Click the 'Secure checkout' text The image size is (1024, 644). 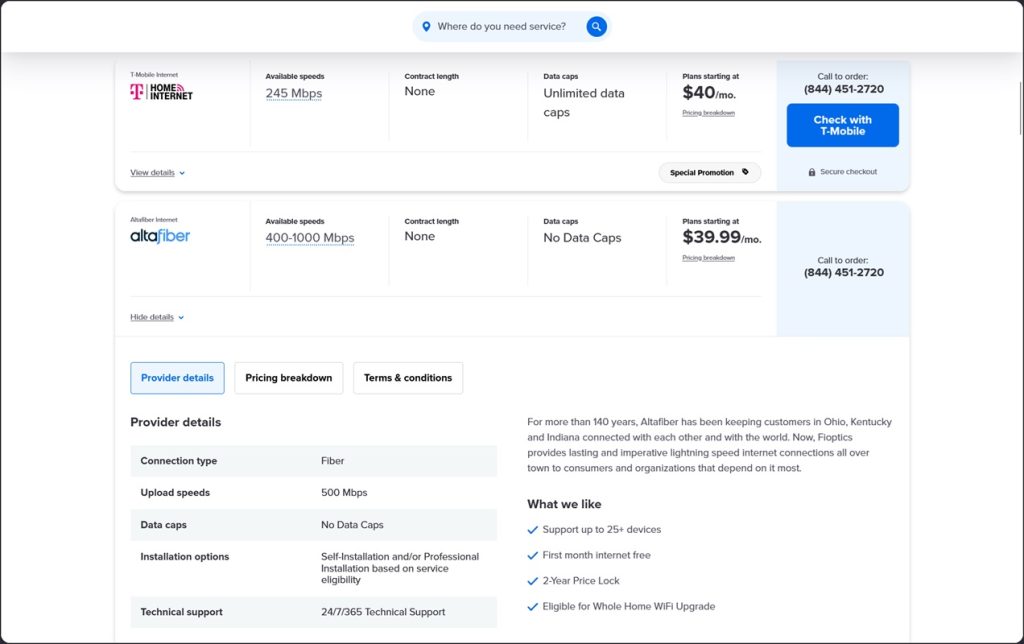click(x=848, y=172)
